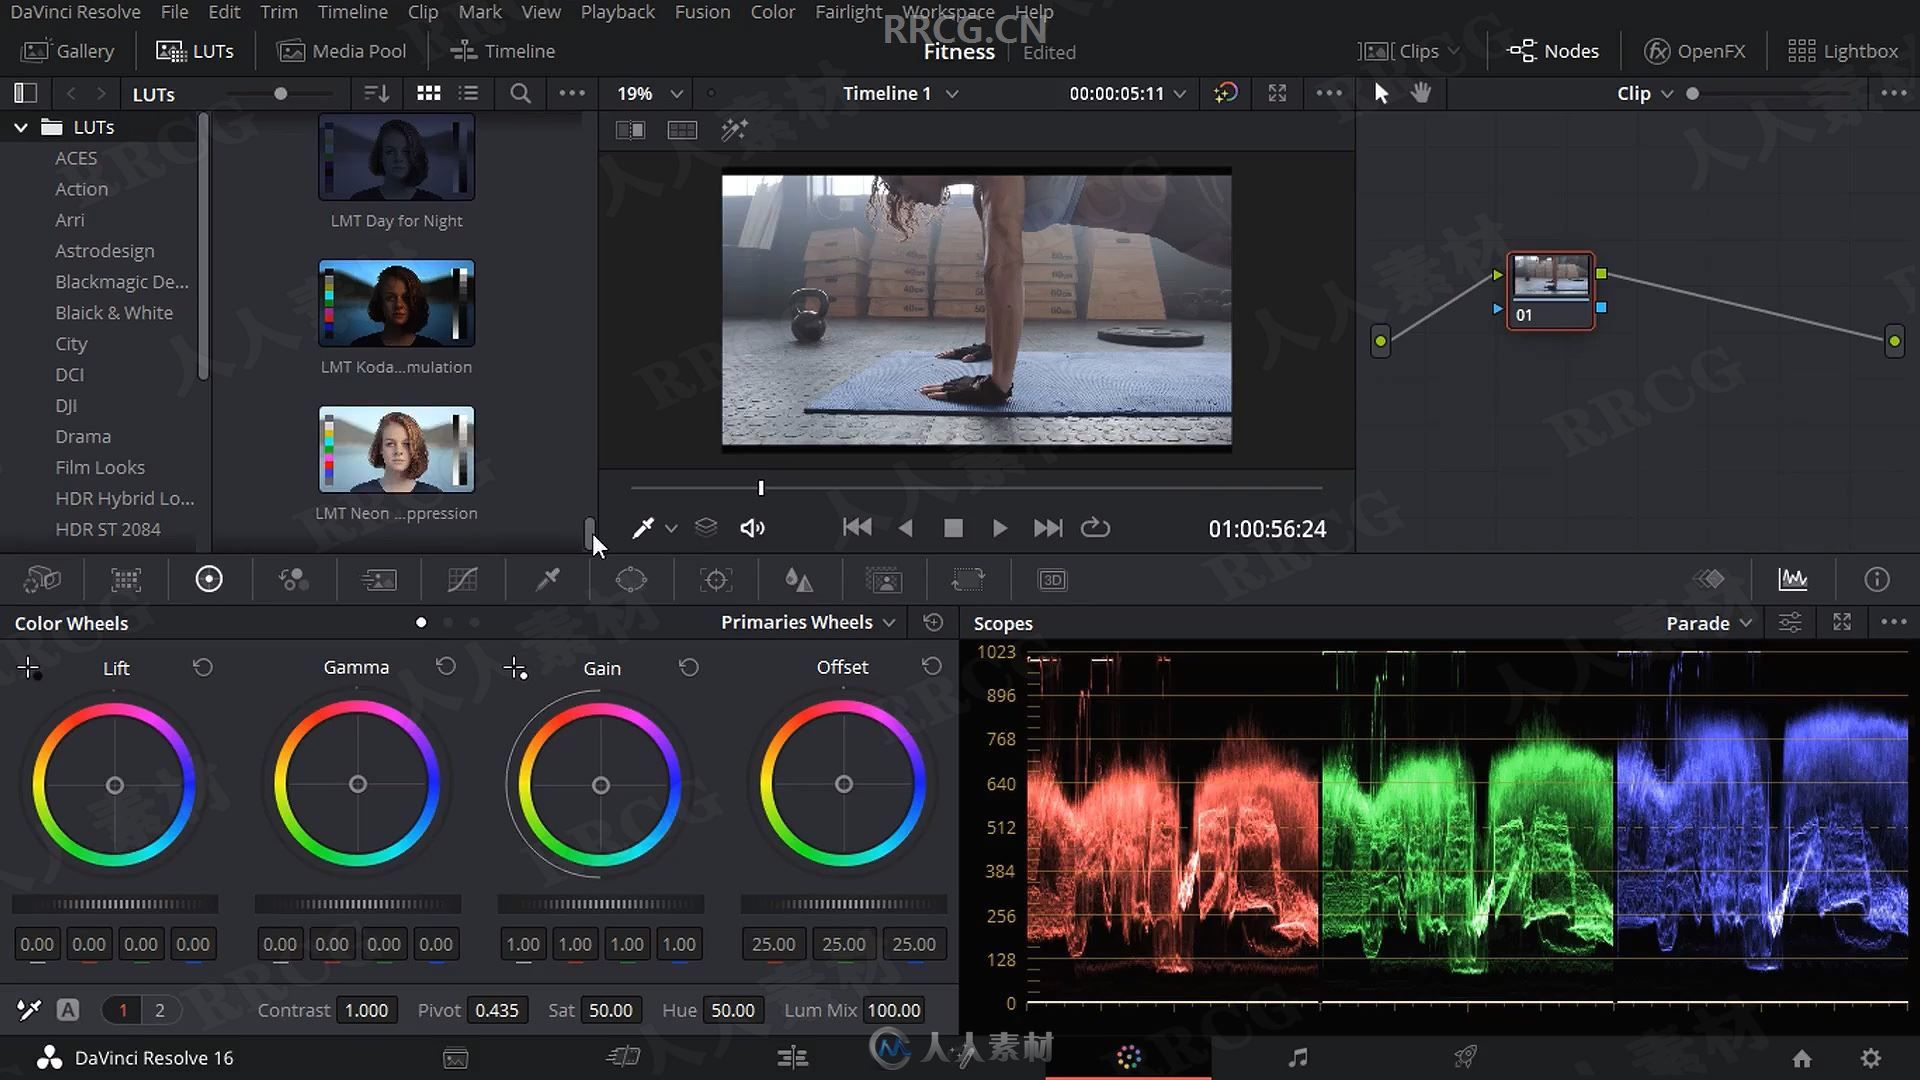
Task: Select the LMT Day for Night thumbnail
Action: point(396,157)
